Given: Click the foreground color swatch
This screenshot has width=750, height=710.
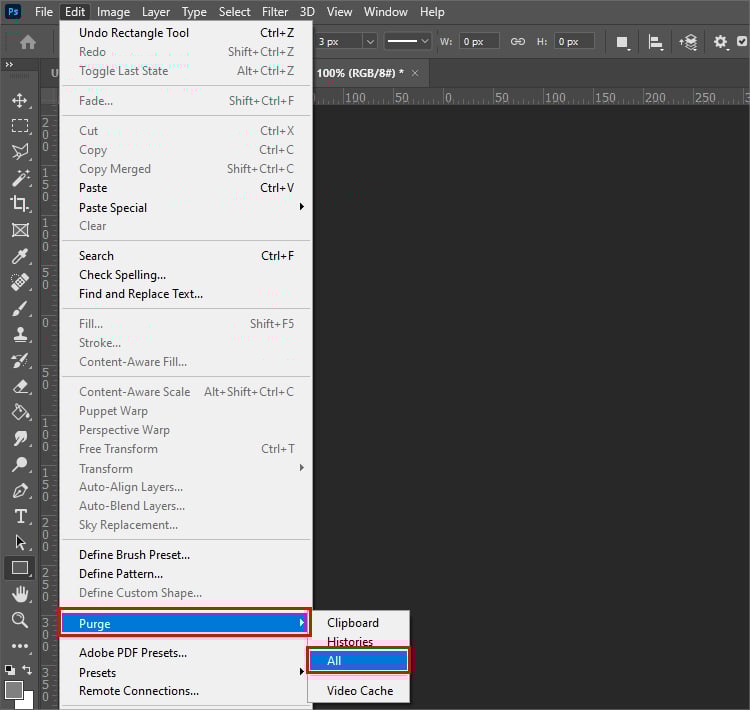Looking at the screenshot, I should coord(14,689).
